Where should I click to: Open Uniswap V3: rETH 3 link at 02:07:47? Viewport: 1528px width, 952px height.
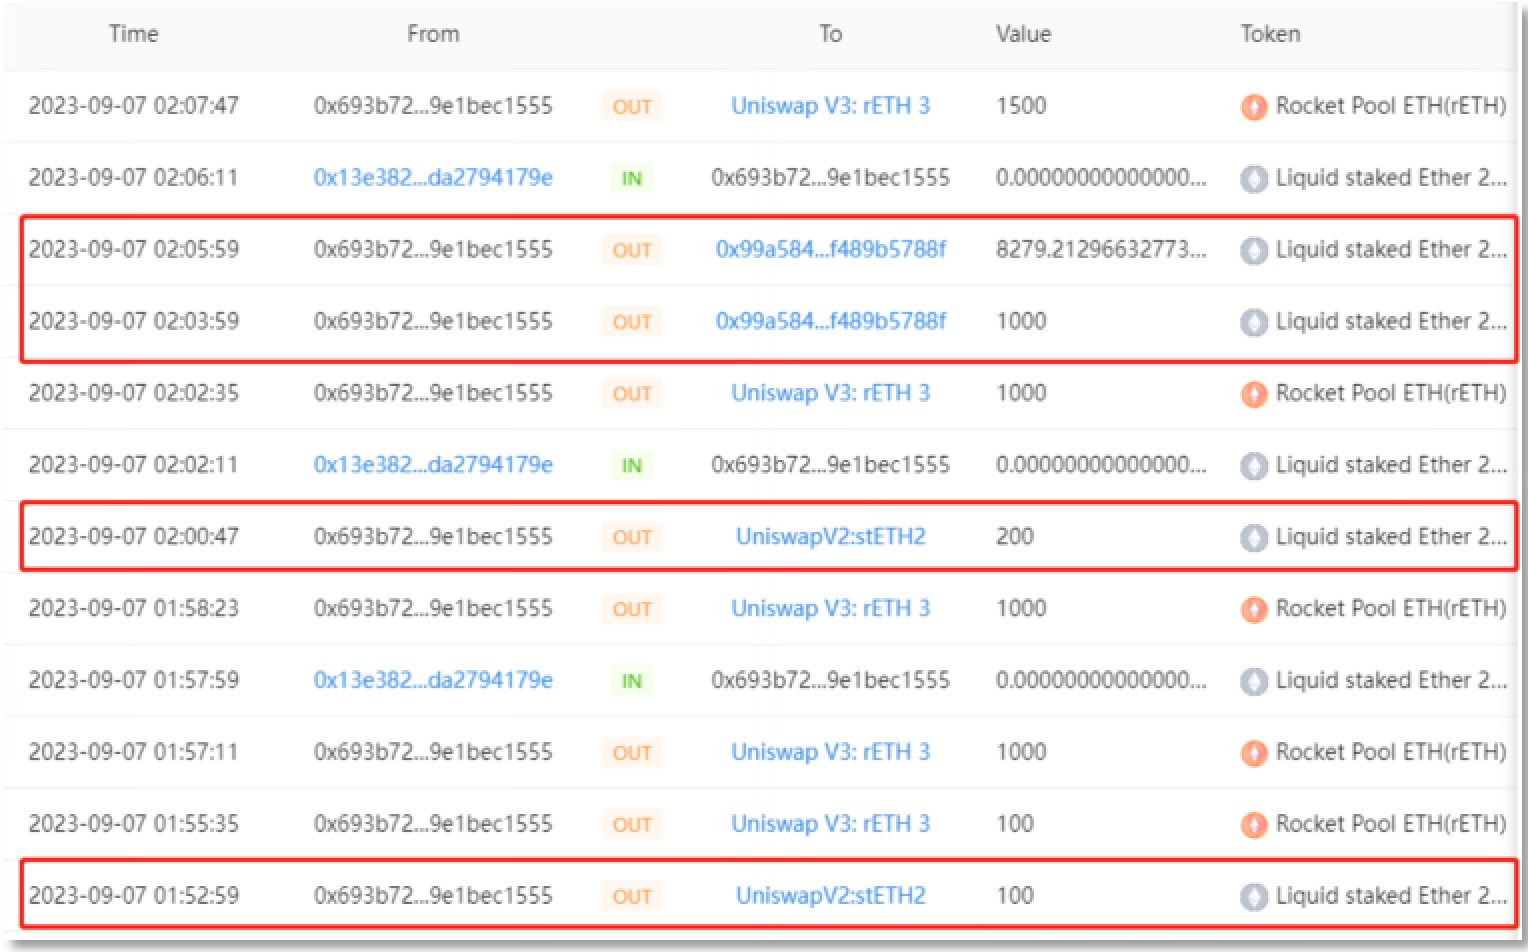pyautogui.click(x=830, y=106)
